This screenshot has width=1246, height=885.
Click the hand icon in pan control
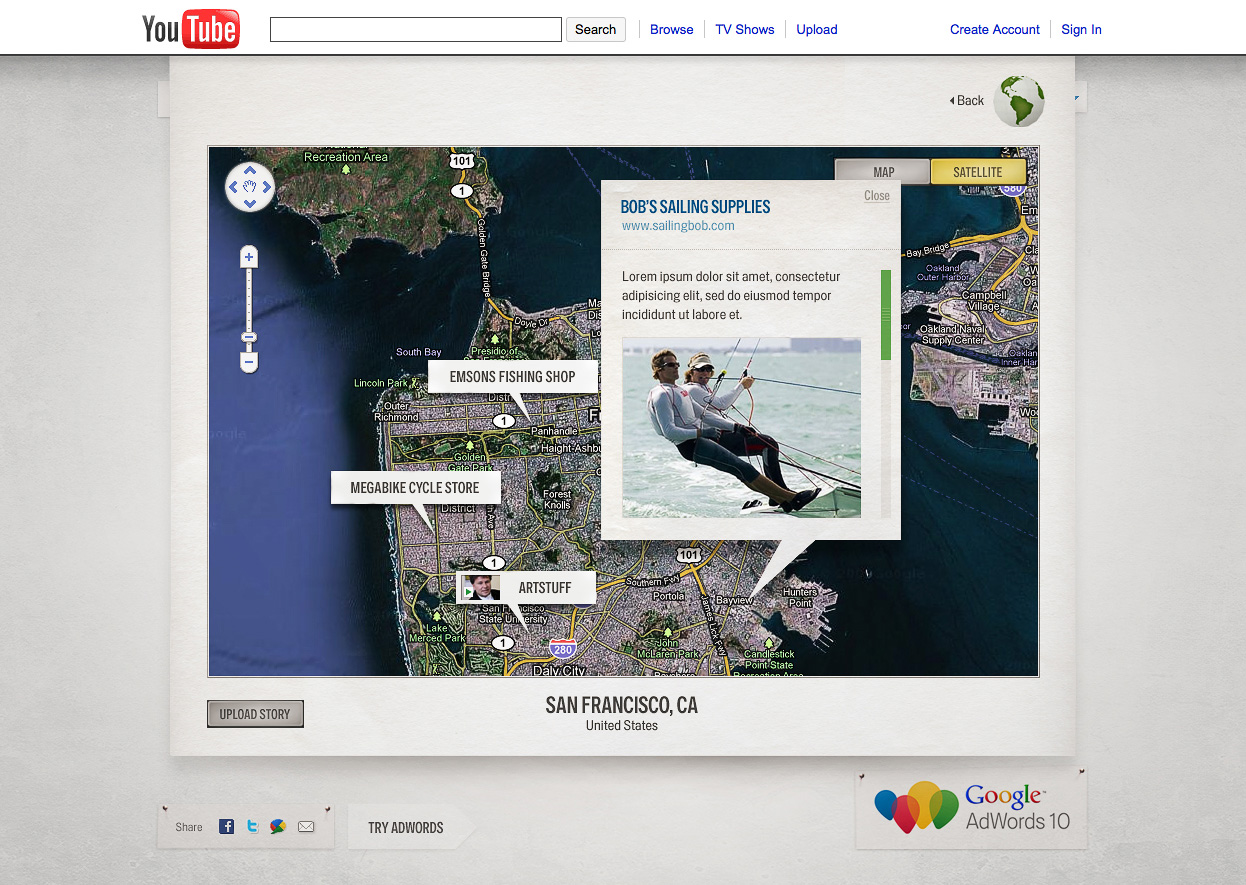250,187
